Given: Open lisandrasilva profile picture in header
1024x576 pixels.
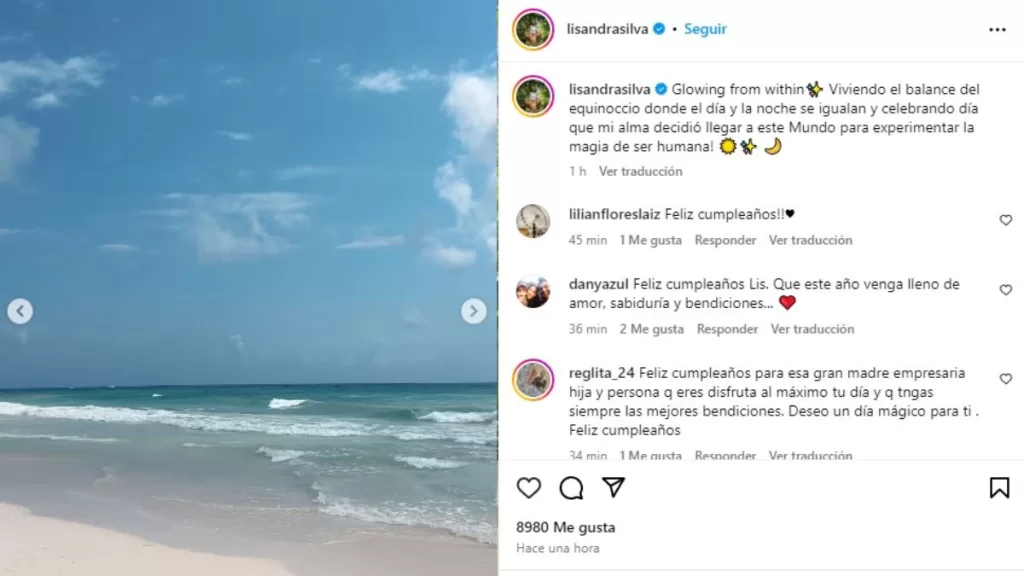Looking at the screenshot, I should [533, 29].
